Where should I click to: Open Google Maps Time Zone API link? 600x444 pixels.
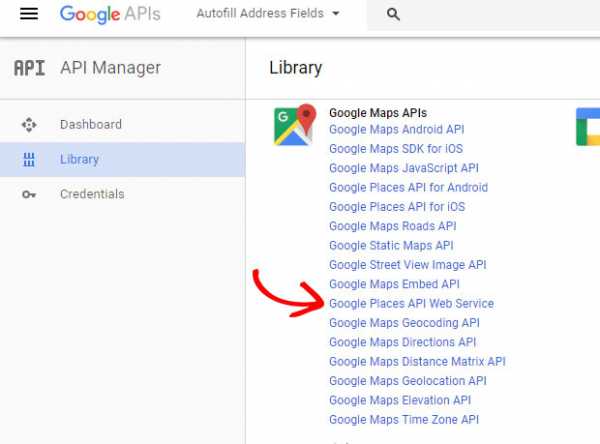click(403, 420)
